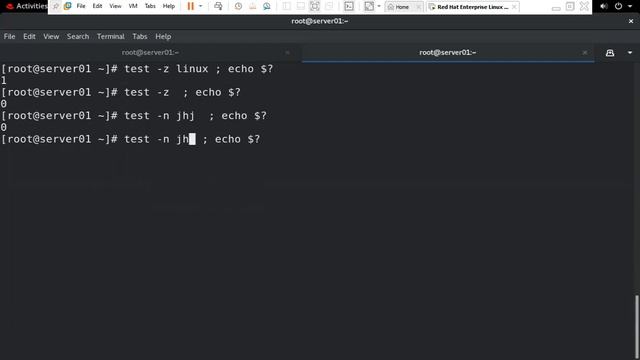Switch to Unity mode icon
The height and width of the screenshot is (360, 640).
click(329, 6)
